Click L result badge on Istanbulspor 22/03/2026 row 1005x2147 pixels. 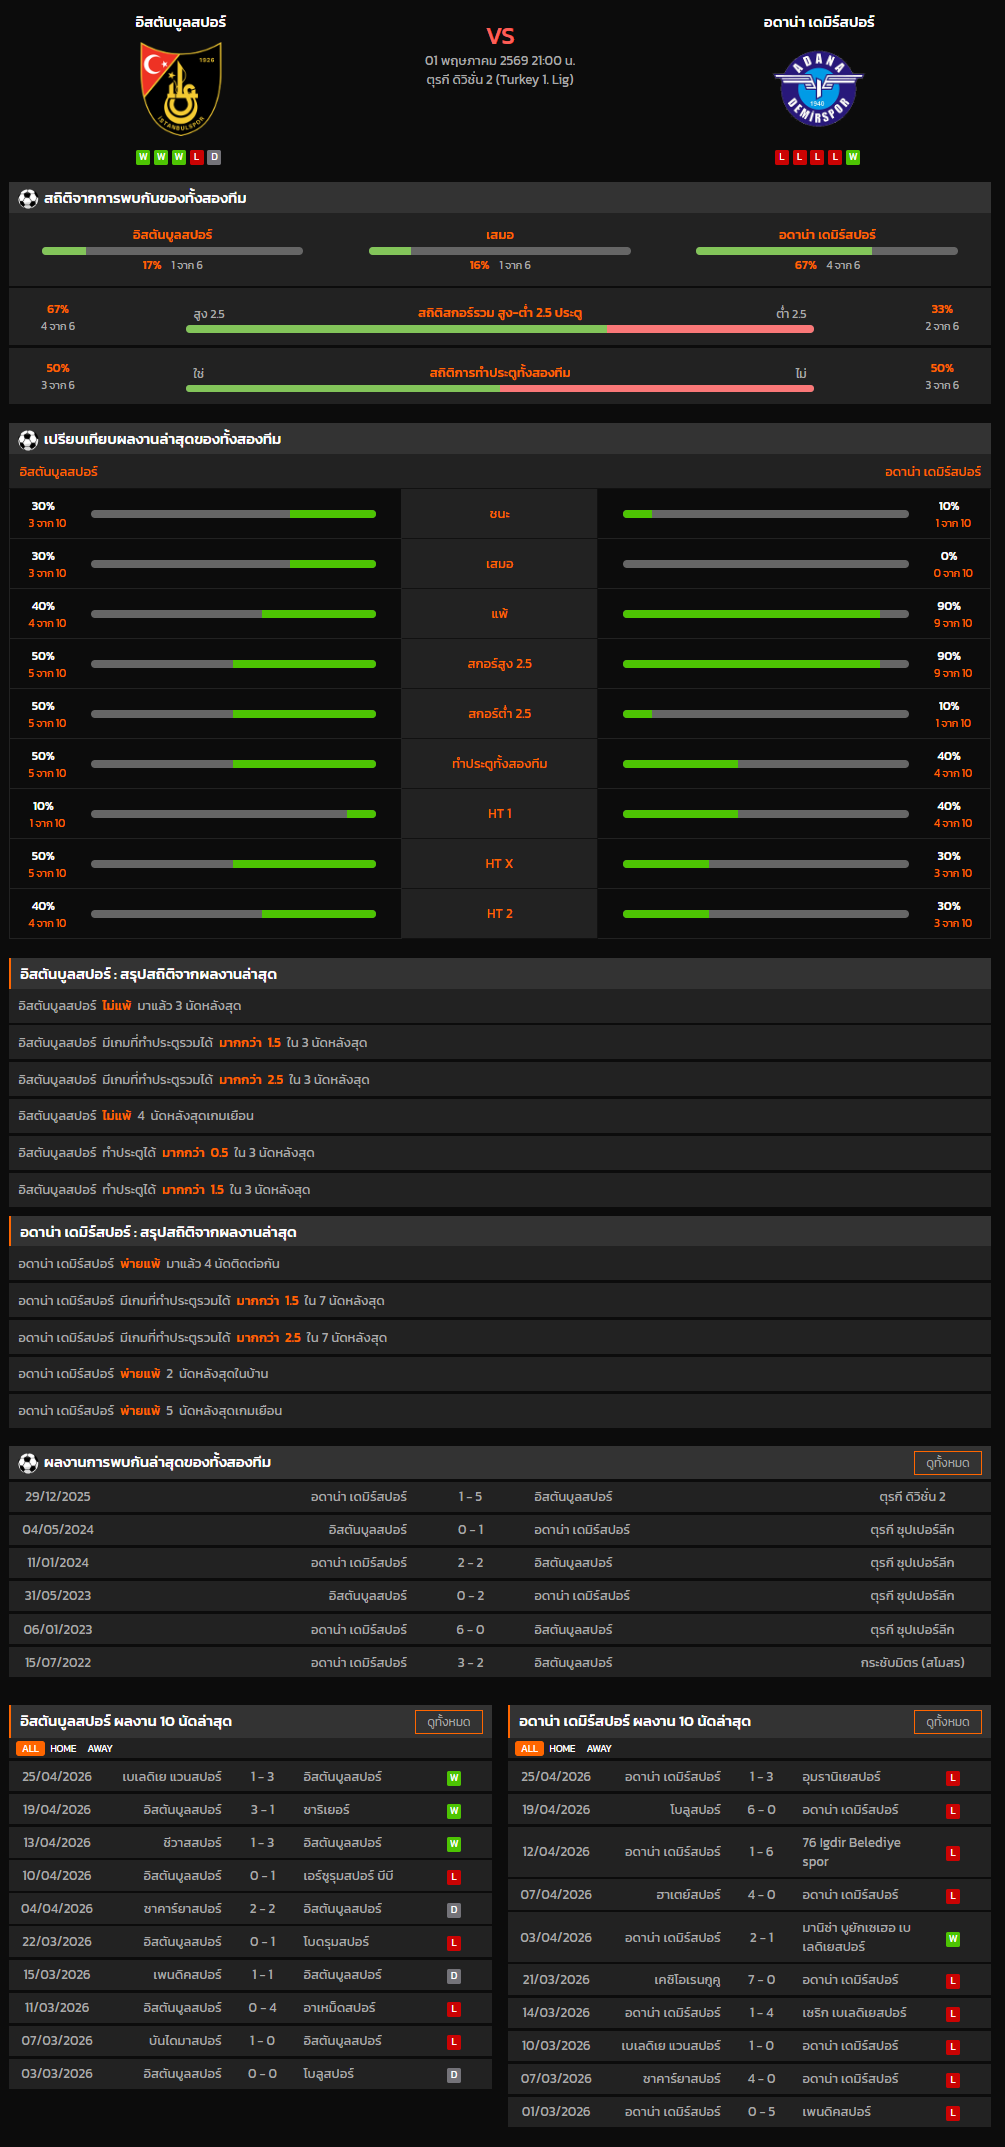pyautogui.click(x=454, y=1943)
